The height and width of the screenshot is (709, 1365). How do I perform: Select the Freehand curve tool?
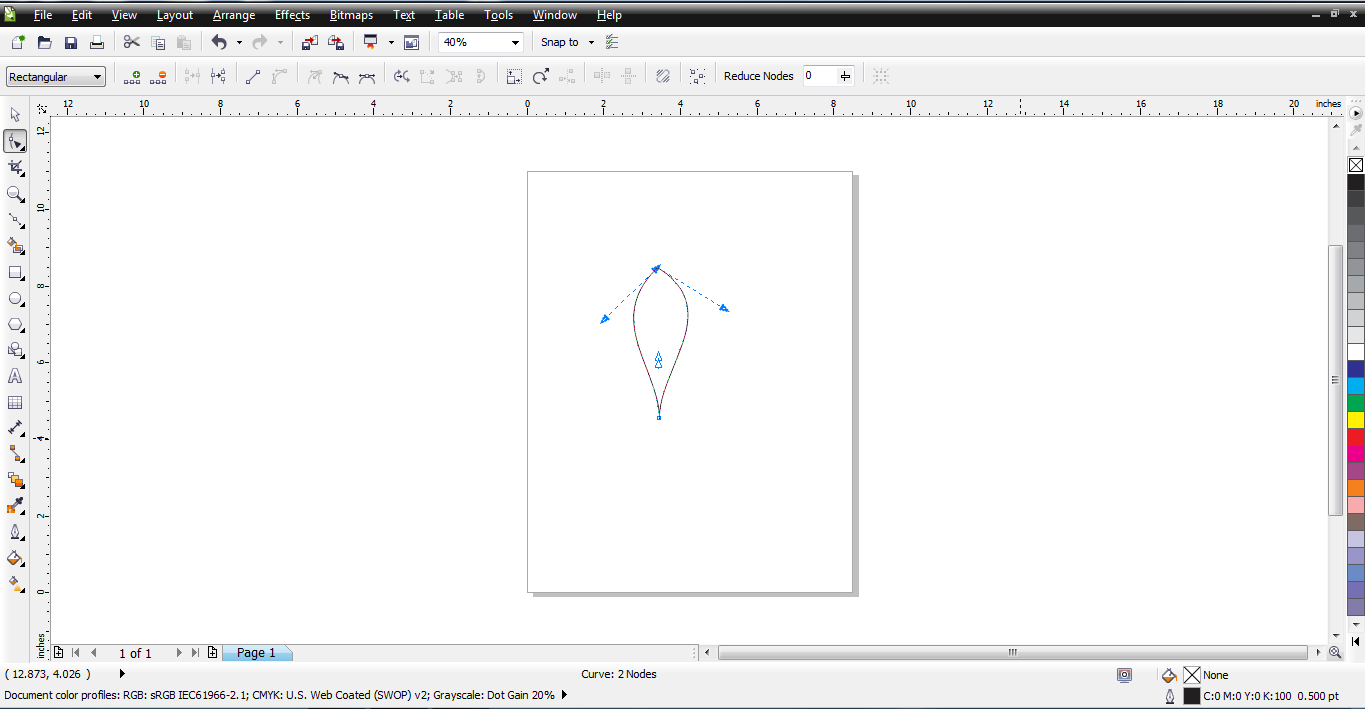pos(15,219)
